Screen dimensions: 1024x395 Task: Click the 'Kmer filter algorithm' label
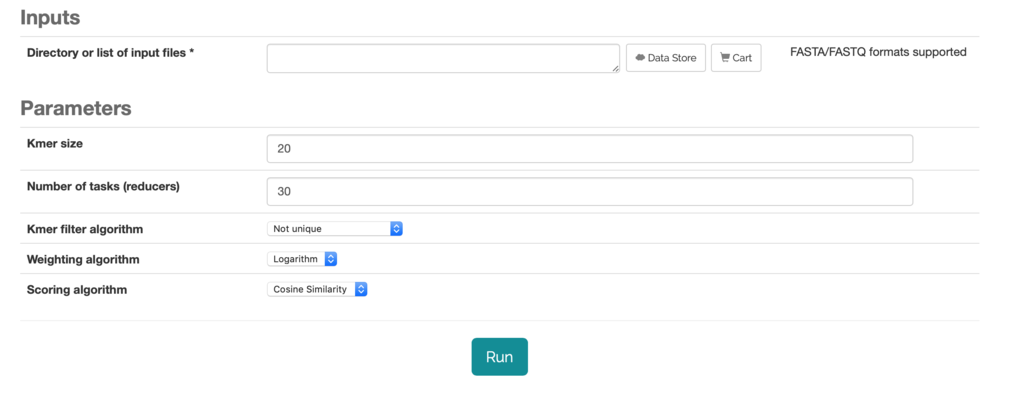(x=85, y=229)
